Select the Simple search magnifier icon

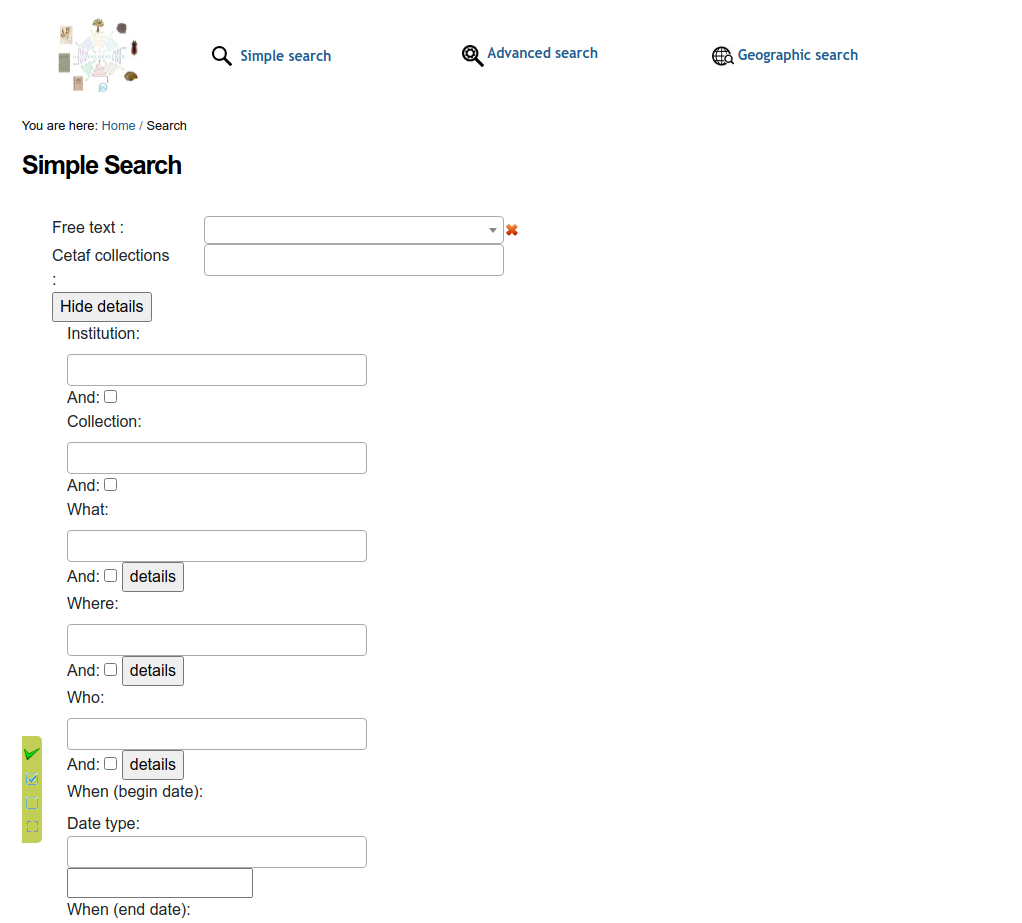tap(221, 56)
